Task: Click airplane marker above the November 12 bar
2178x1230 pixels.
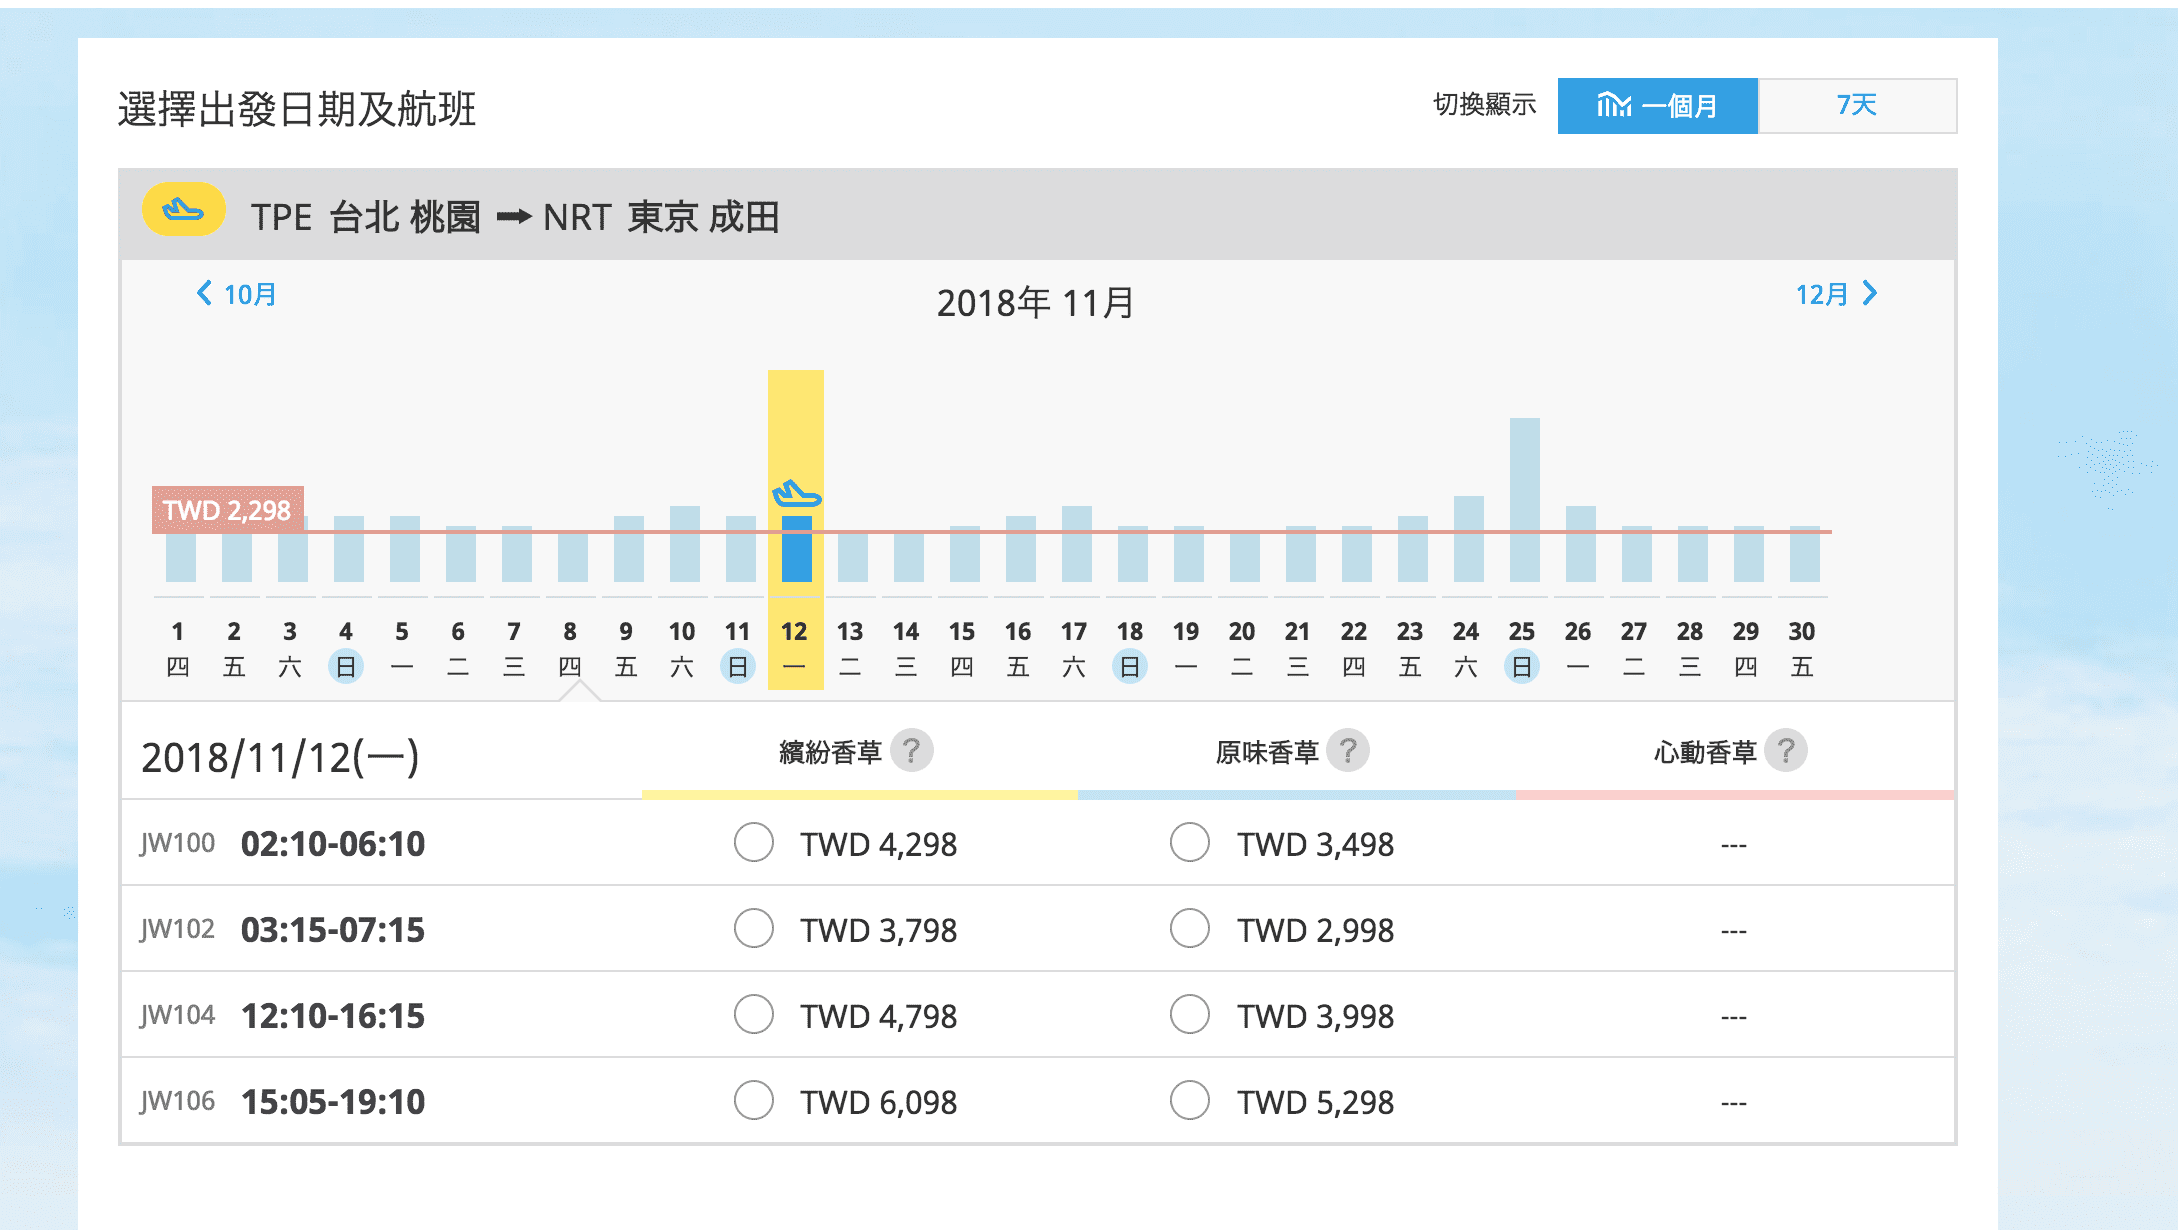Action: pos(796,494)
